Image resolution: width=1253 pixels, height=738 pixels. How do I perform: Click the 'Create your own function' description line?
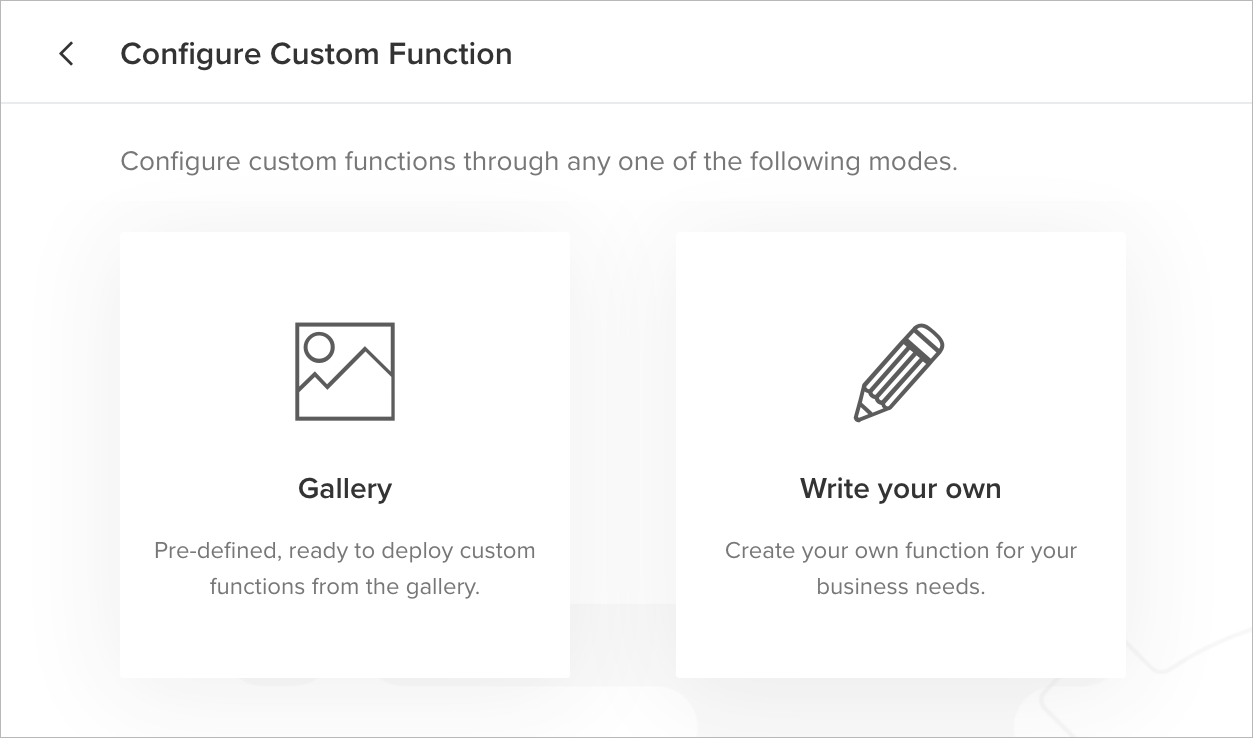(x=900, y=551)
